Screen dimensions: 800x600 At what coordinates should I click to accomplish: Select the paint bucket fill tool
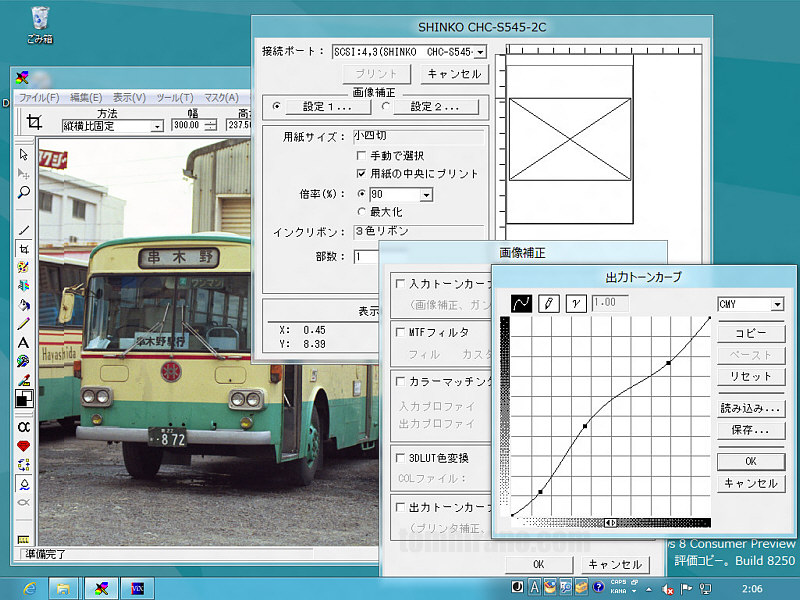point(24,304)
